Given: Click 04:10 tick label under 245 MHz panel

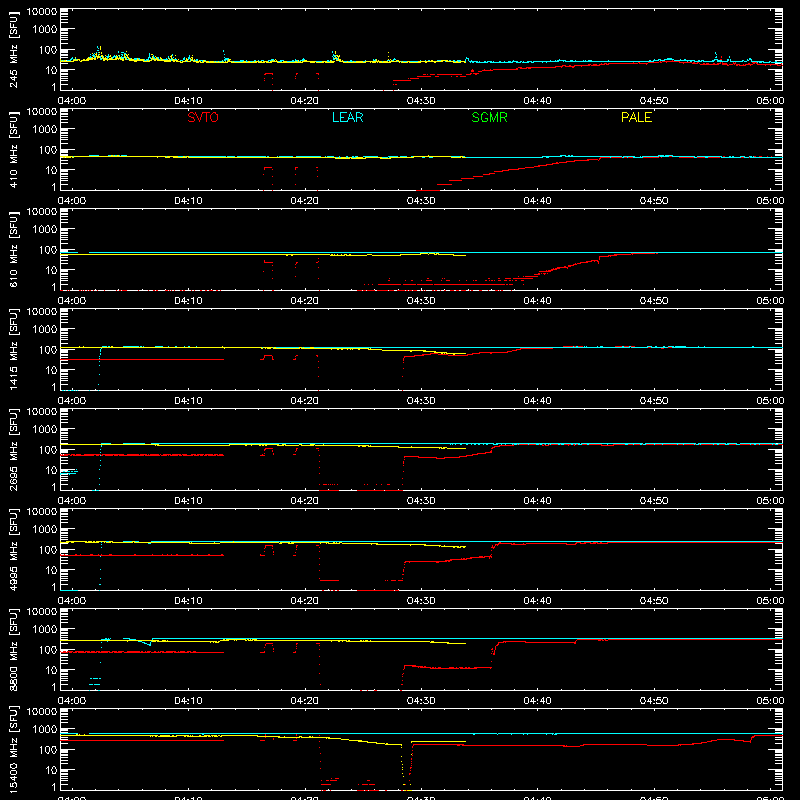Looking at the screenshot, I should point(188,101).
